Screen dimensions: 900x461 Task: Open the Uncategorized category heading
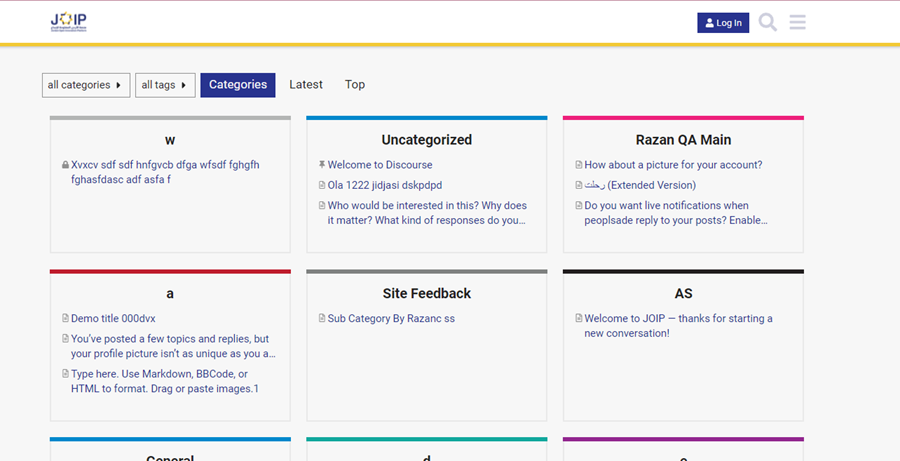click(426, 140)
